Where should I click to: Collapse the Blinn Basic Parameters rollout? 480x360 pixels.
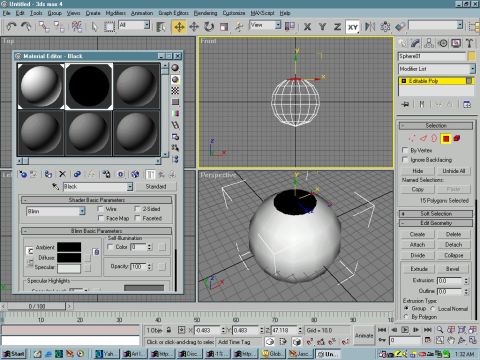click(x=96, y=231)
